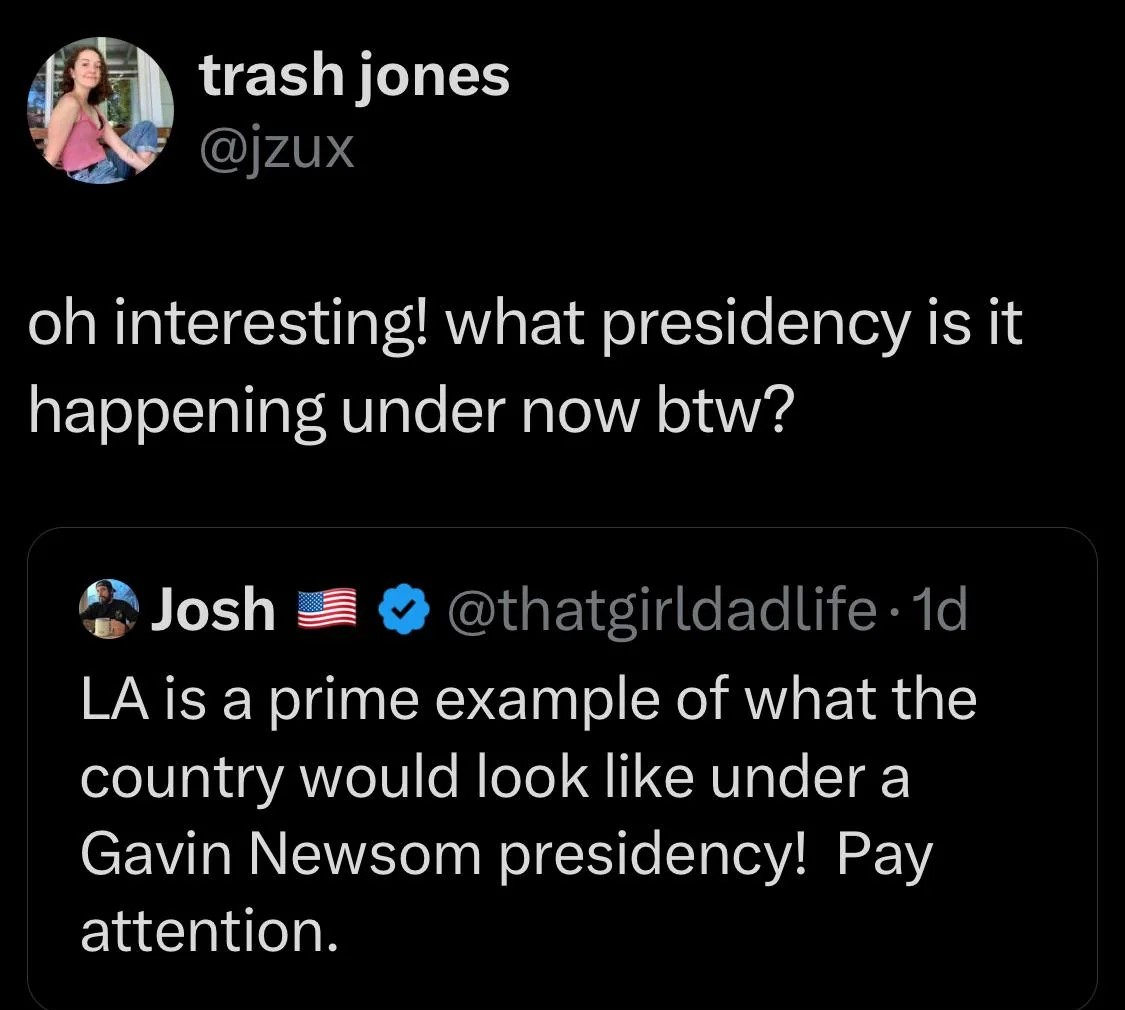Click the "country would look like under a" line
The image size is (1125, 1010).
[496, 778]
